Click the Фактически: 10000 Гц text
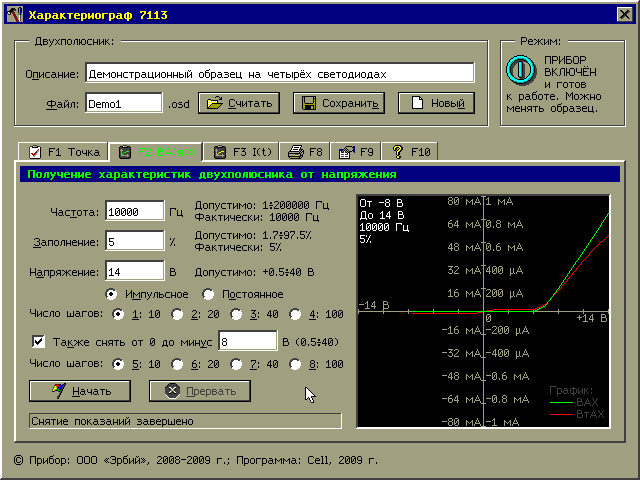Screen dimensions: 640x480 click(257, 217)
